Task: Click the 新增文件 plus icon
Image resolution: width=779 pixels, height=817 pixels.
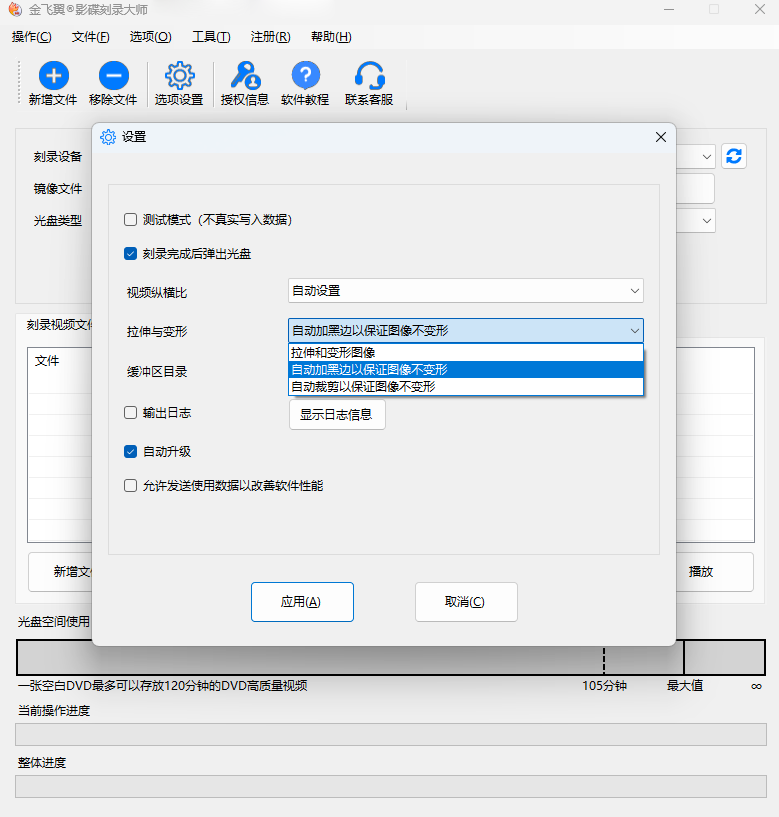Action: 53,76
